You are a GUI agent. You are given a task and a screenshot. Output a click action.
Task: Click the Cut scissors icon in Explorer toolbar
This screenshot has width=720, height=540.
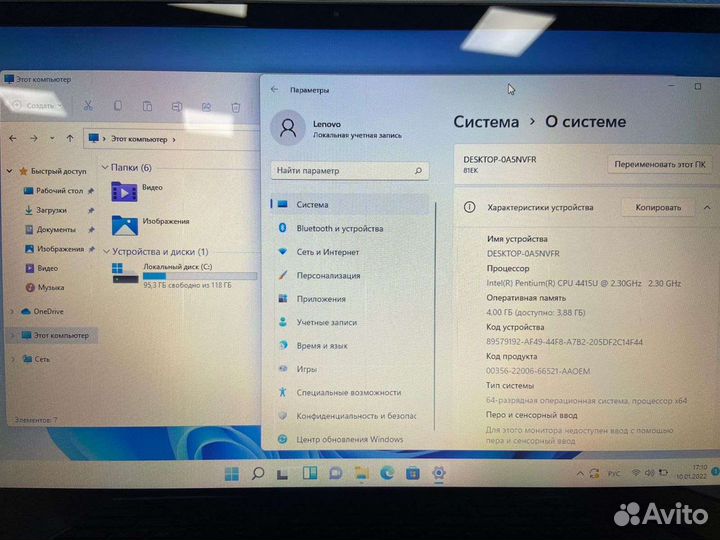click(x=88, y=106)
